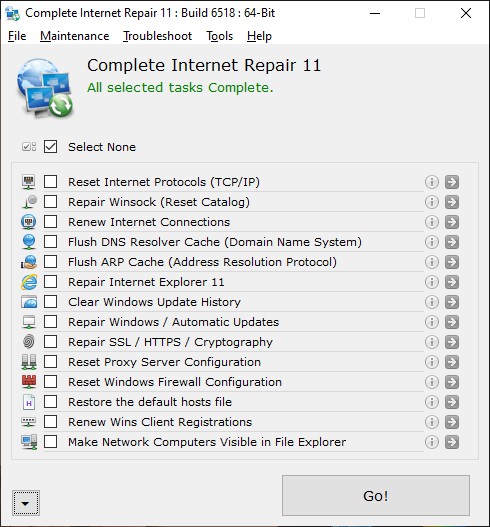
Task: Click the 'Flush DNS Resolver Cache' label text
Action: [x=215, y=242]
